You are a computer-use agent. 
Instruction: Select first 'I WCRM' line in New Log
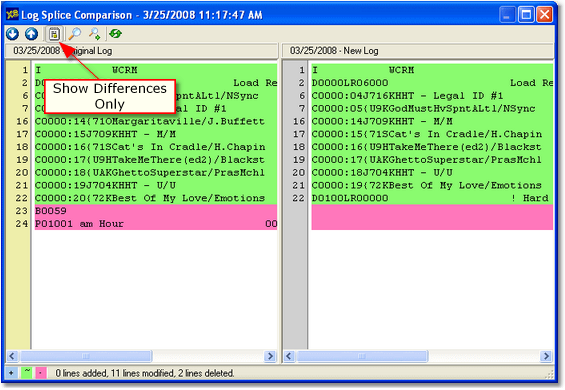(432, 70)
